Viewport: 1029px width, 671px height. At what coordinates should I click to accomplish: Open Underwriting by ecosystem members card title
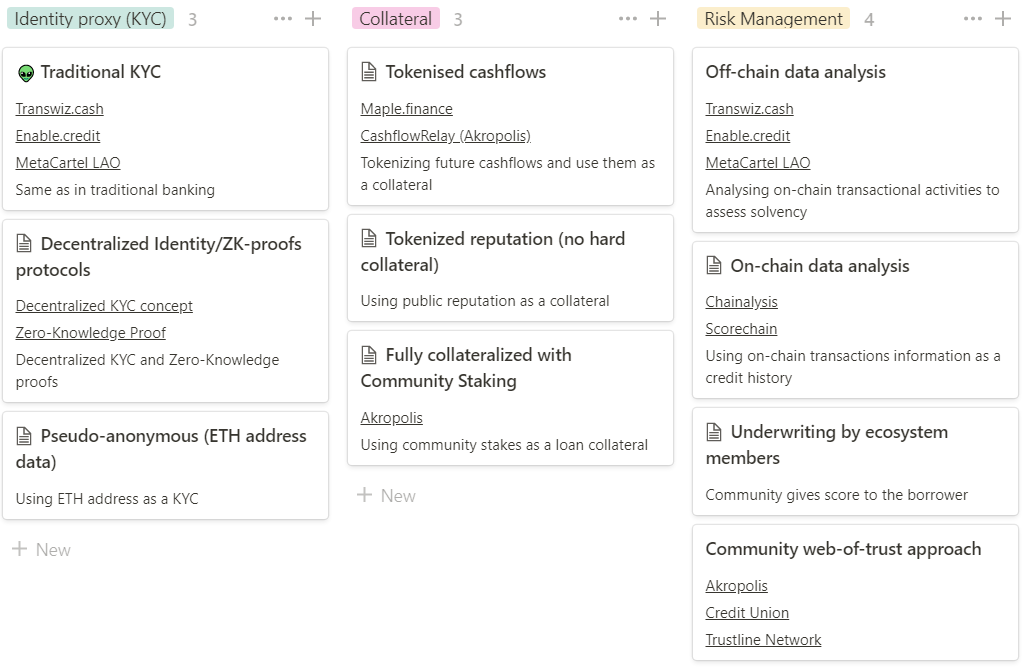(827, 444)
